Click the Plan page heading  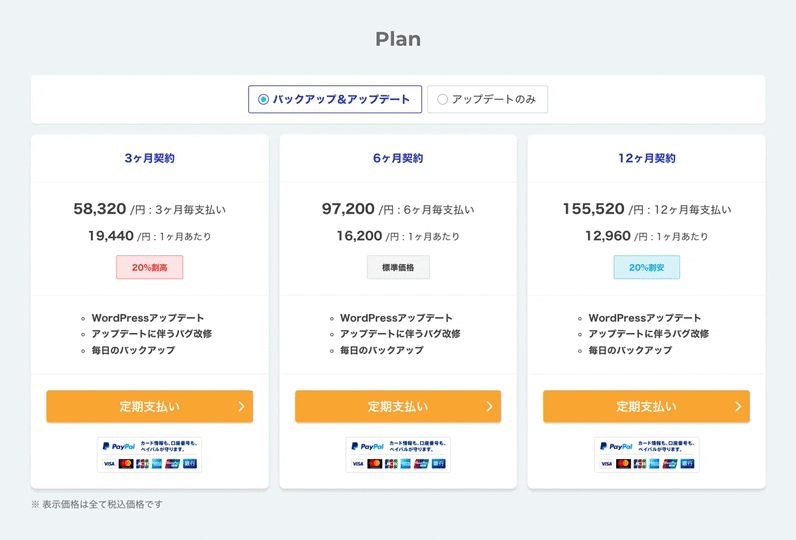coord(398,39)
